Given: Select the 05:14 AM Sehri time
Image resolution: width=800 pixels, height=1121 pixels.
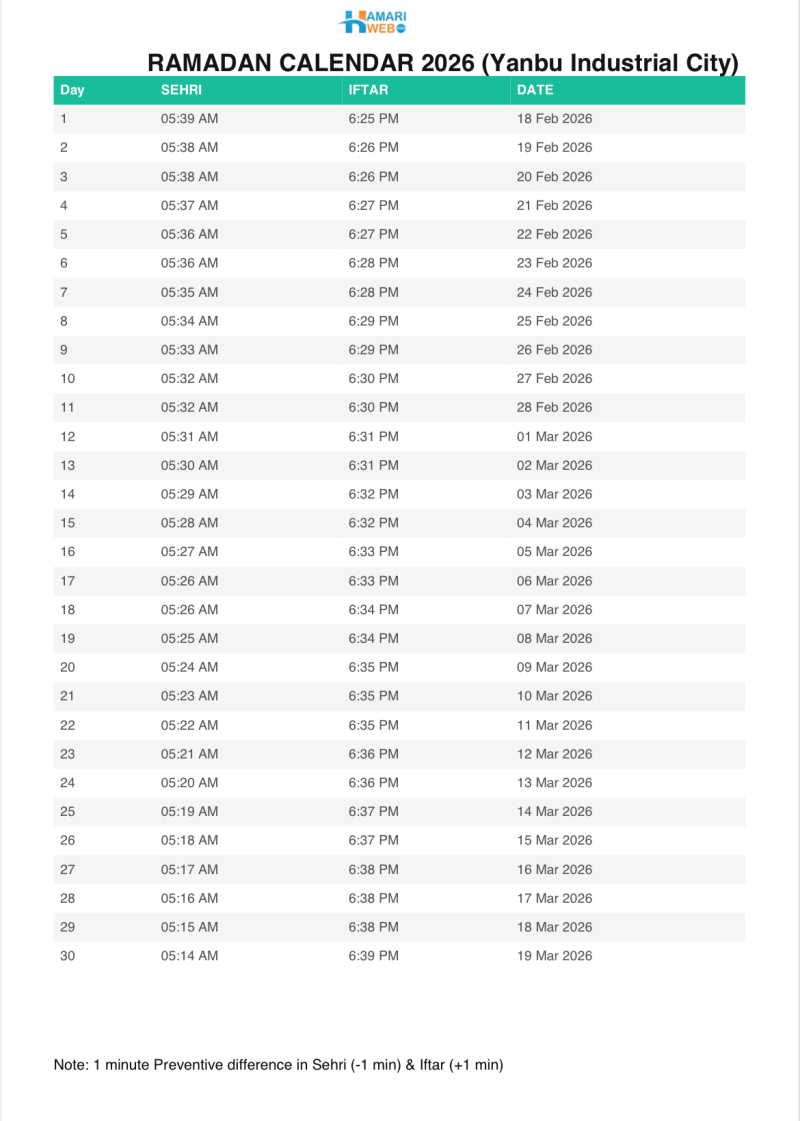Looking at the screenshot, I should (x=189, y=956).
